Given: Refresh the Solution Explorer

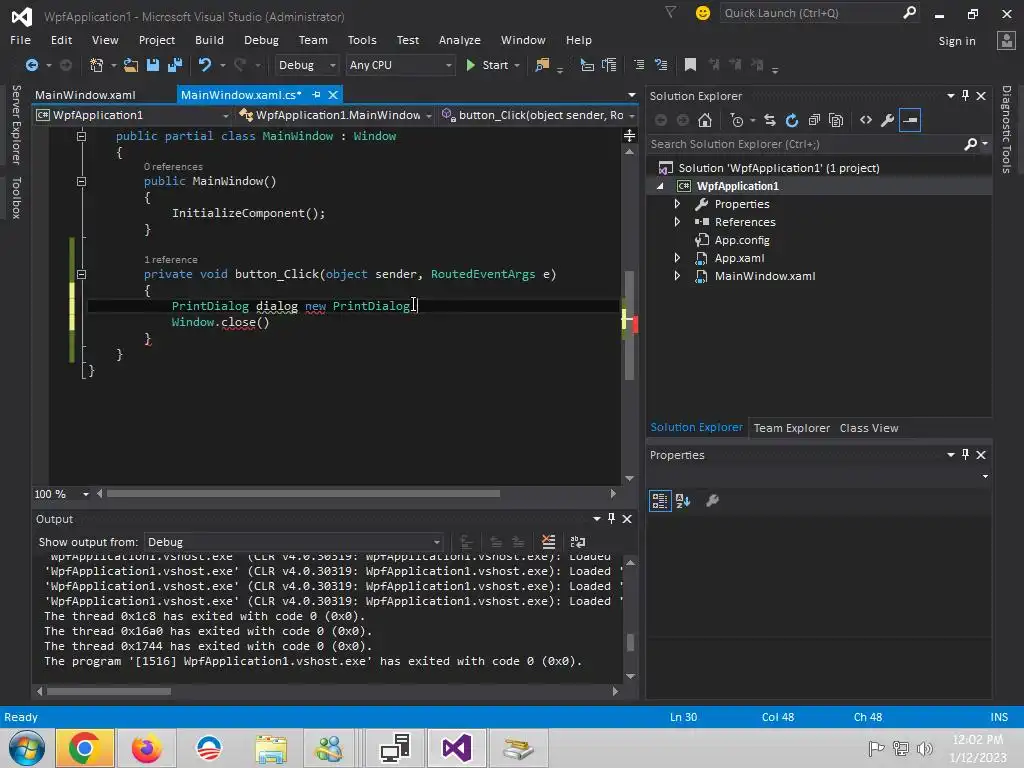Looking at the screenshot, I should (792, 120).
